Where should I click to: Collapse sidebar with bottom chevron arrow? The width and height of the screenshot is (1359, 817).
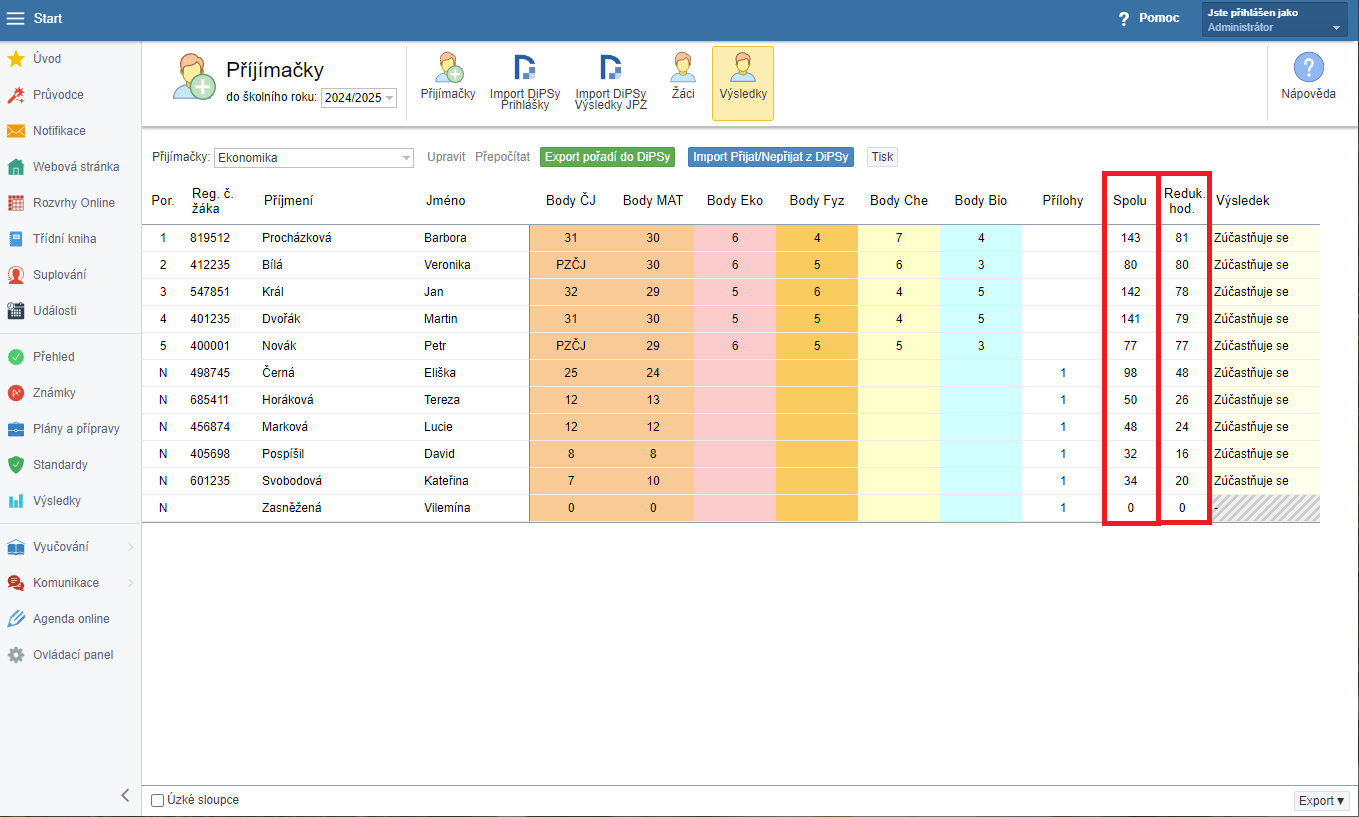click(125, 796)
